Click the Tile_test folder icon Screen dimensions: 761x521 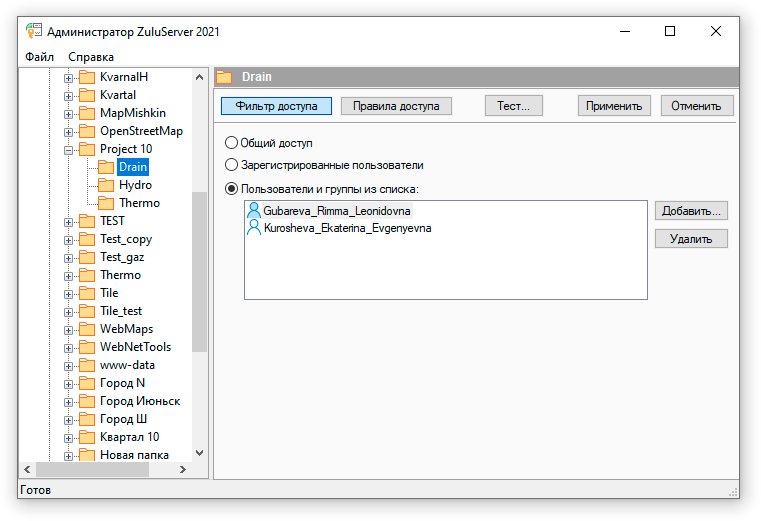click(87, 311)
